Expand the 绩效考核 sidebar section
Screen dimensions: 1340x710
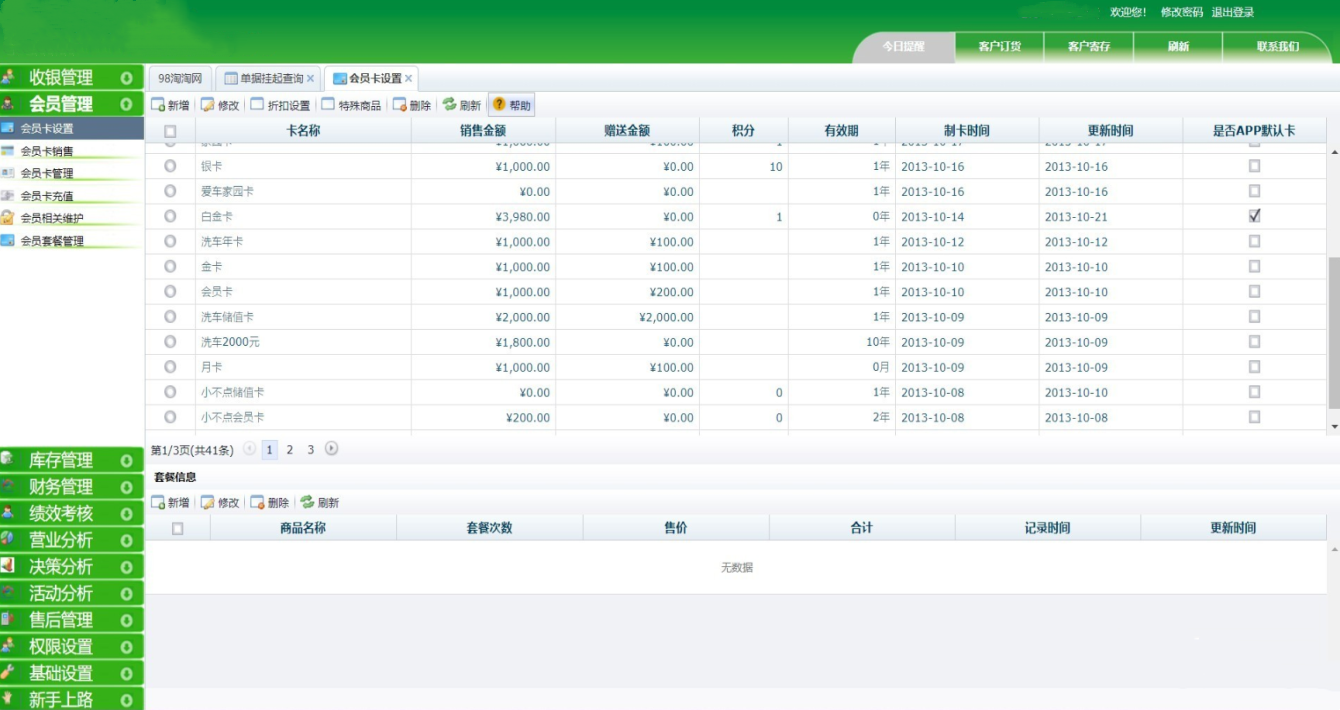coord(72,513)
